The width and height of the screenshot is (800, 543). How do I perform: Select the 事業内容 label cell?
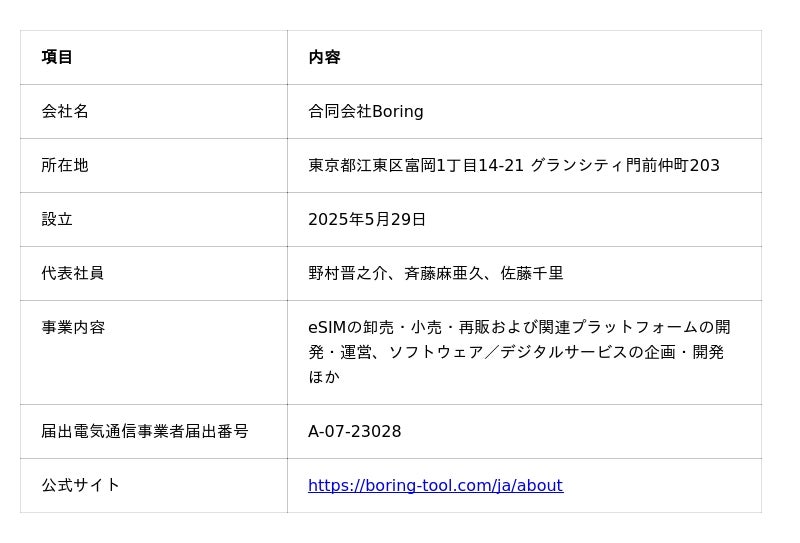(154, 353)
